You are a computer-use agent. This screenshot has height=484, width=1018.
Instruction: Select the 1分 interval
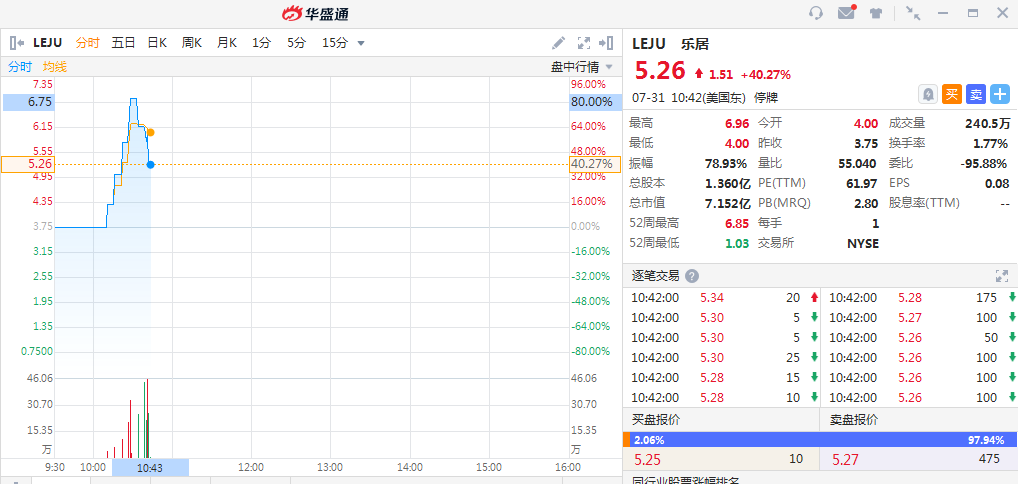(261, 43)
